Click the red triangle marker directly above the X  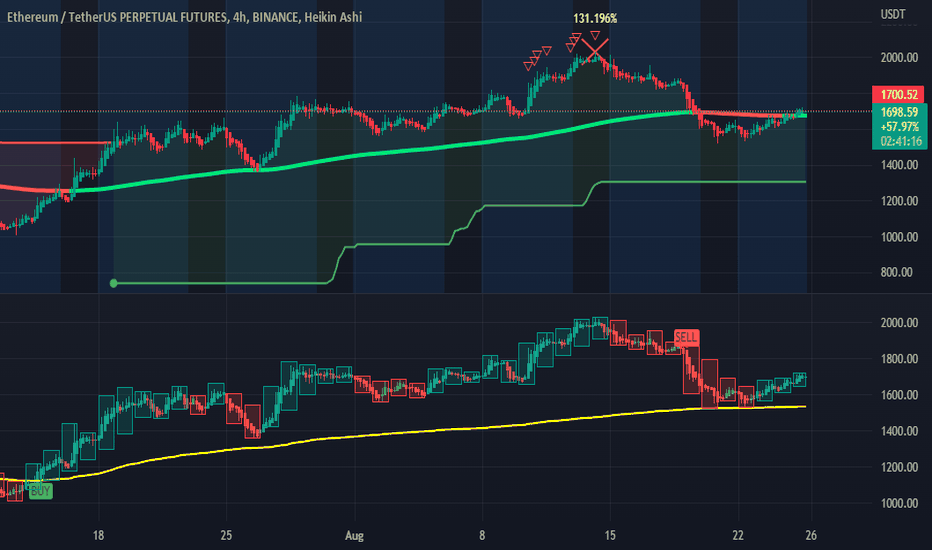coord(595,36)
